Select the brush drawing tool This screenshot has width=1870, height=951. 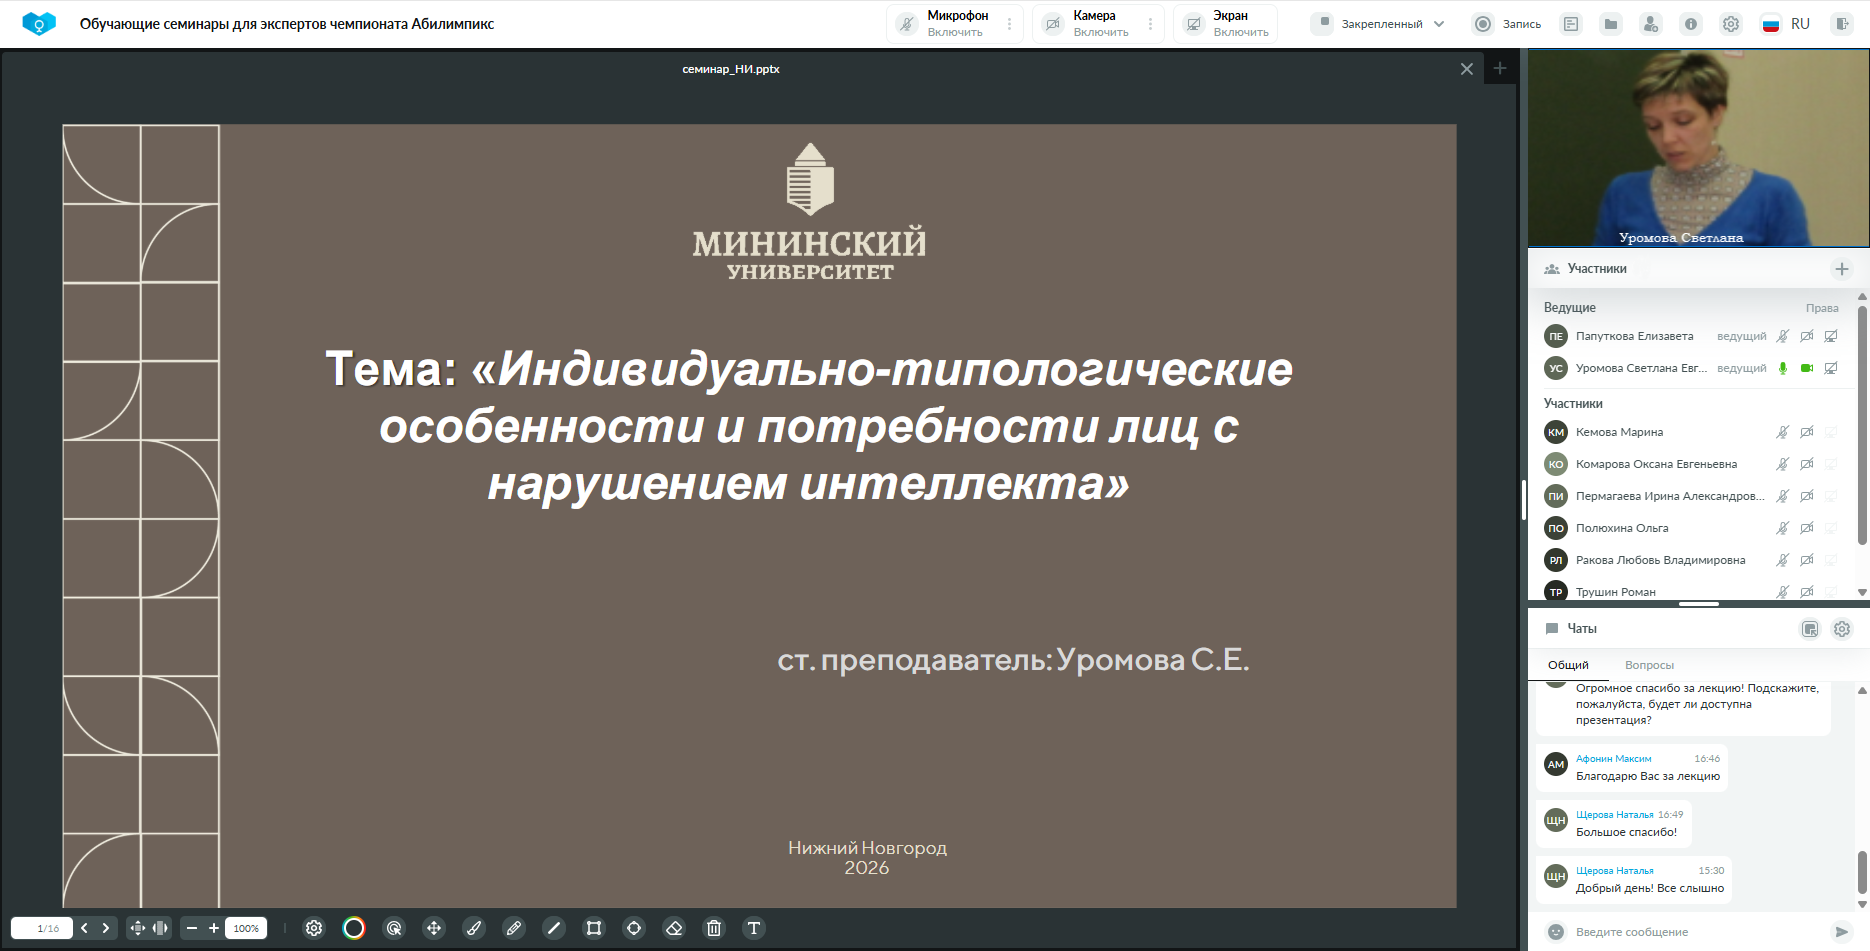point(474,928)
